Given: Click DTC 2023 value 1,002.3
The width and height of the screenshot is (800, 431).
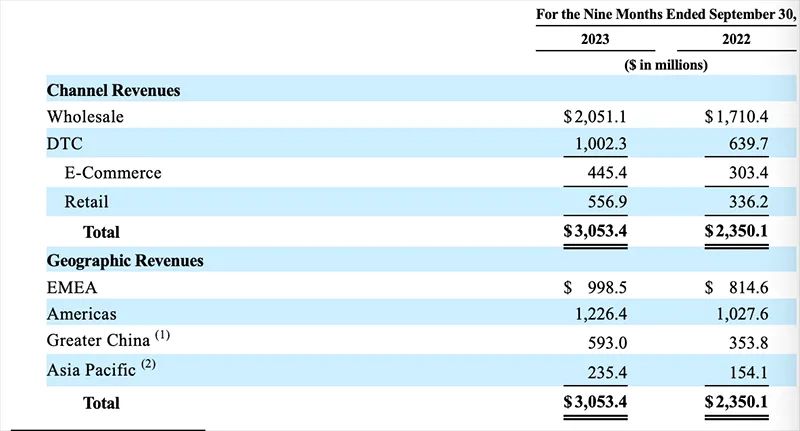Looking at the screenshot, I should pyautogui.click(x=601, y=144).
